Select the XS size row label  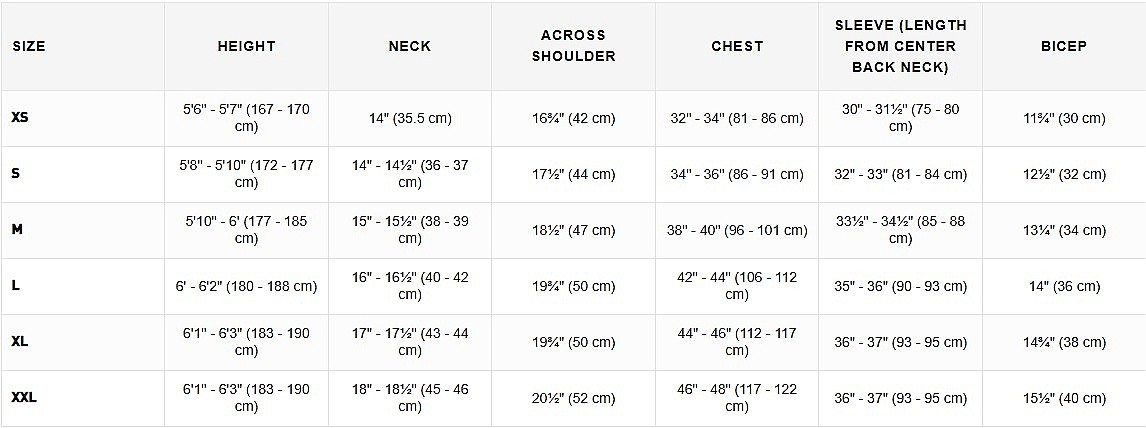(20, 118)
